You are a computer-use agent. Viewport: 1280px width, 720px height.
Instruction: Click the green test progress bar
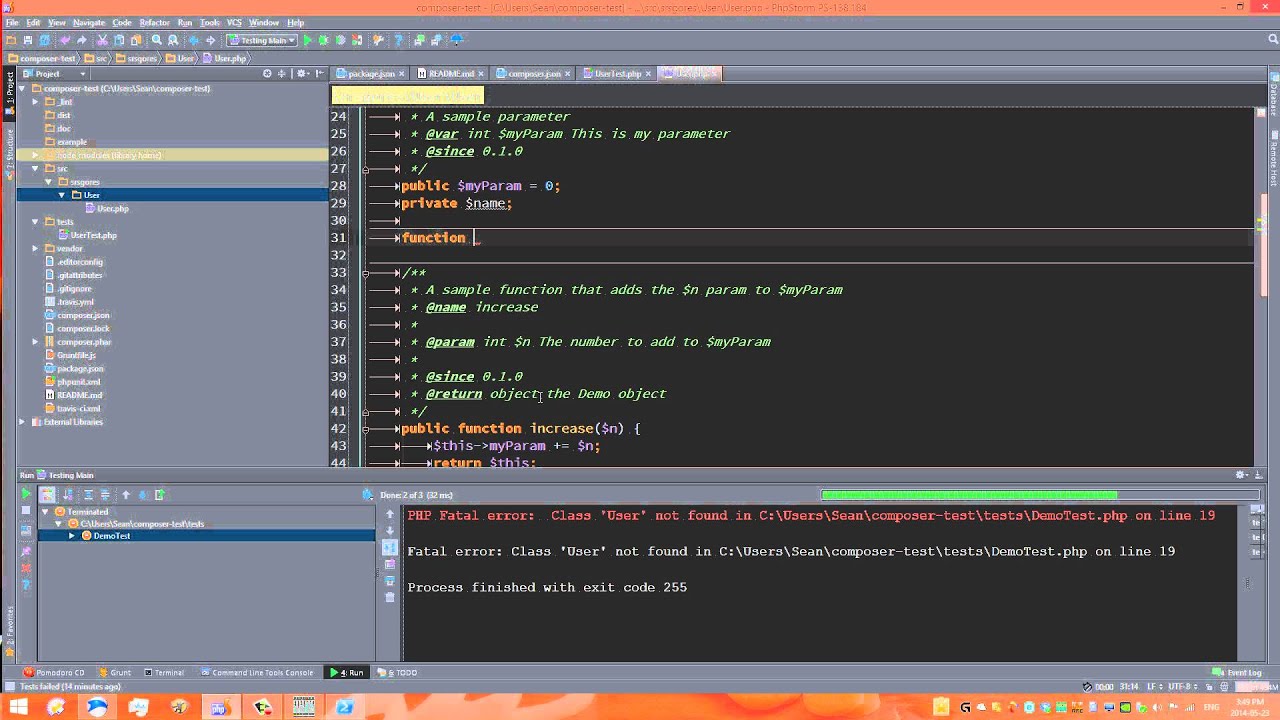(x=968, y=495)
